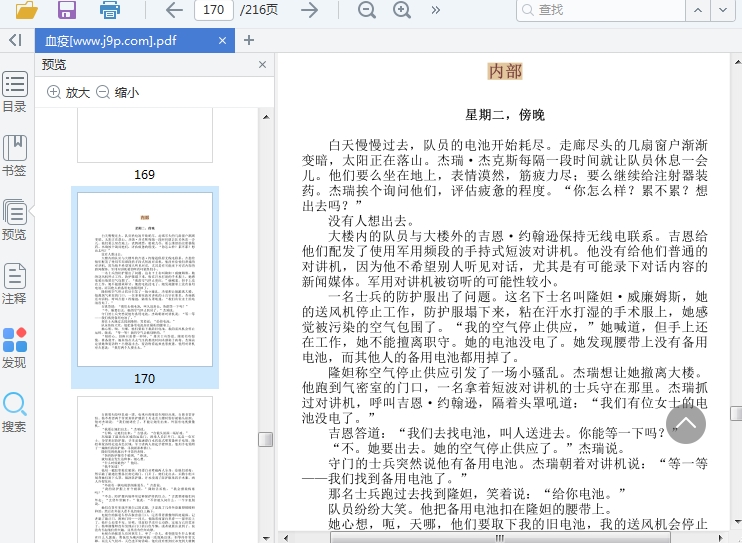Expand more toolbar tools chevron
The image size is (742, 543).
[436, 10]
